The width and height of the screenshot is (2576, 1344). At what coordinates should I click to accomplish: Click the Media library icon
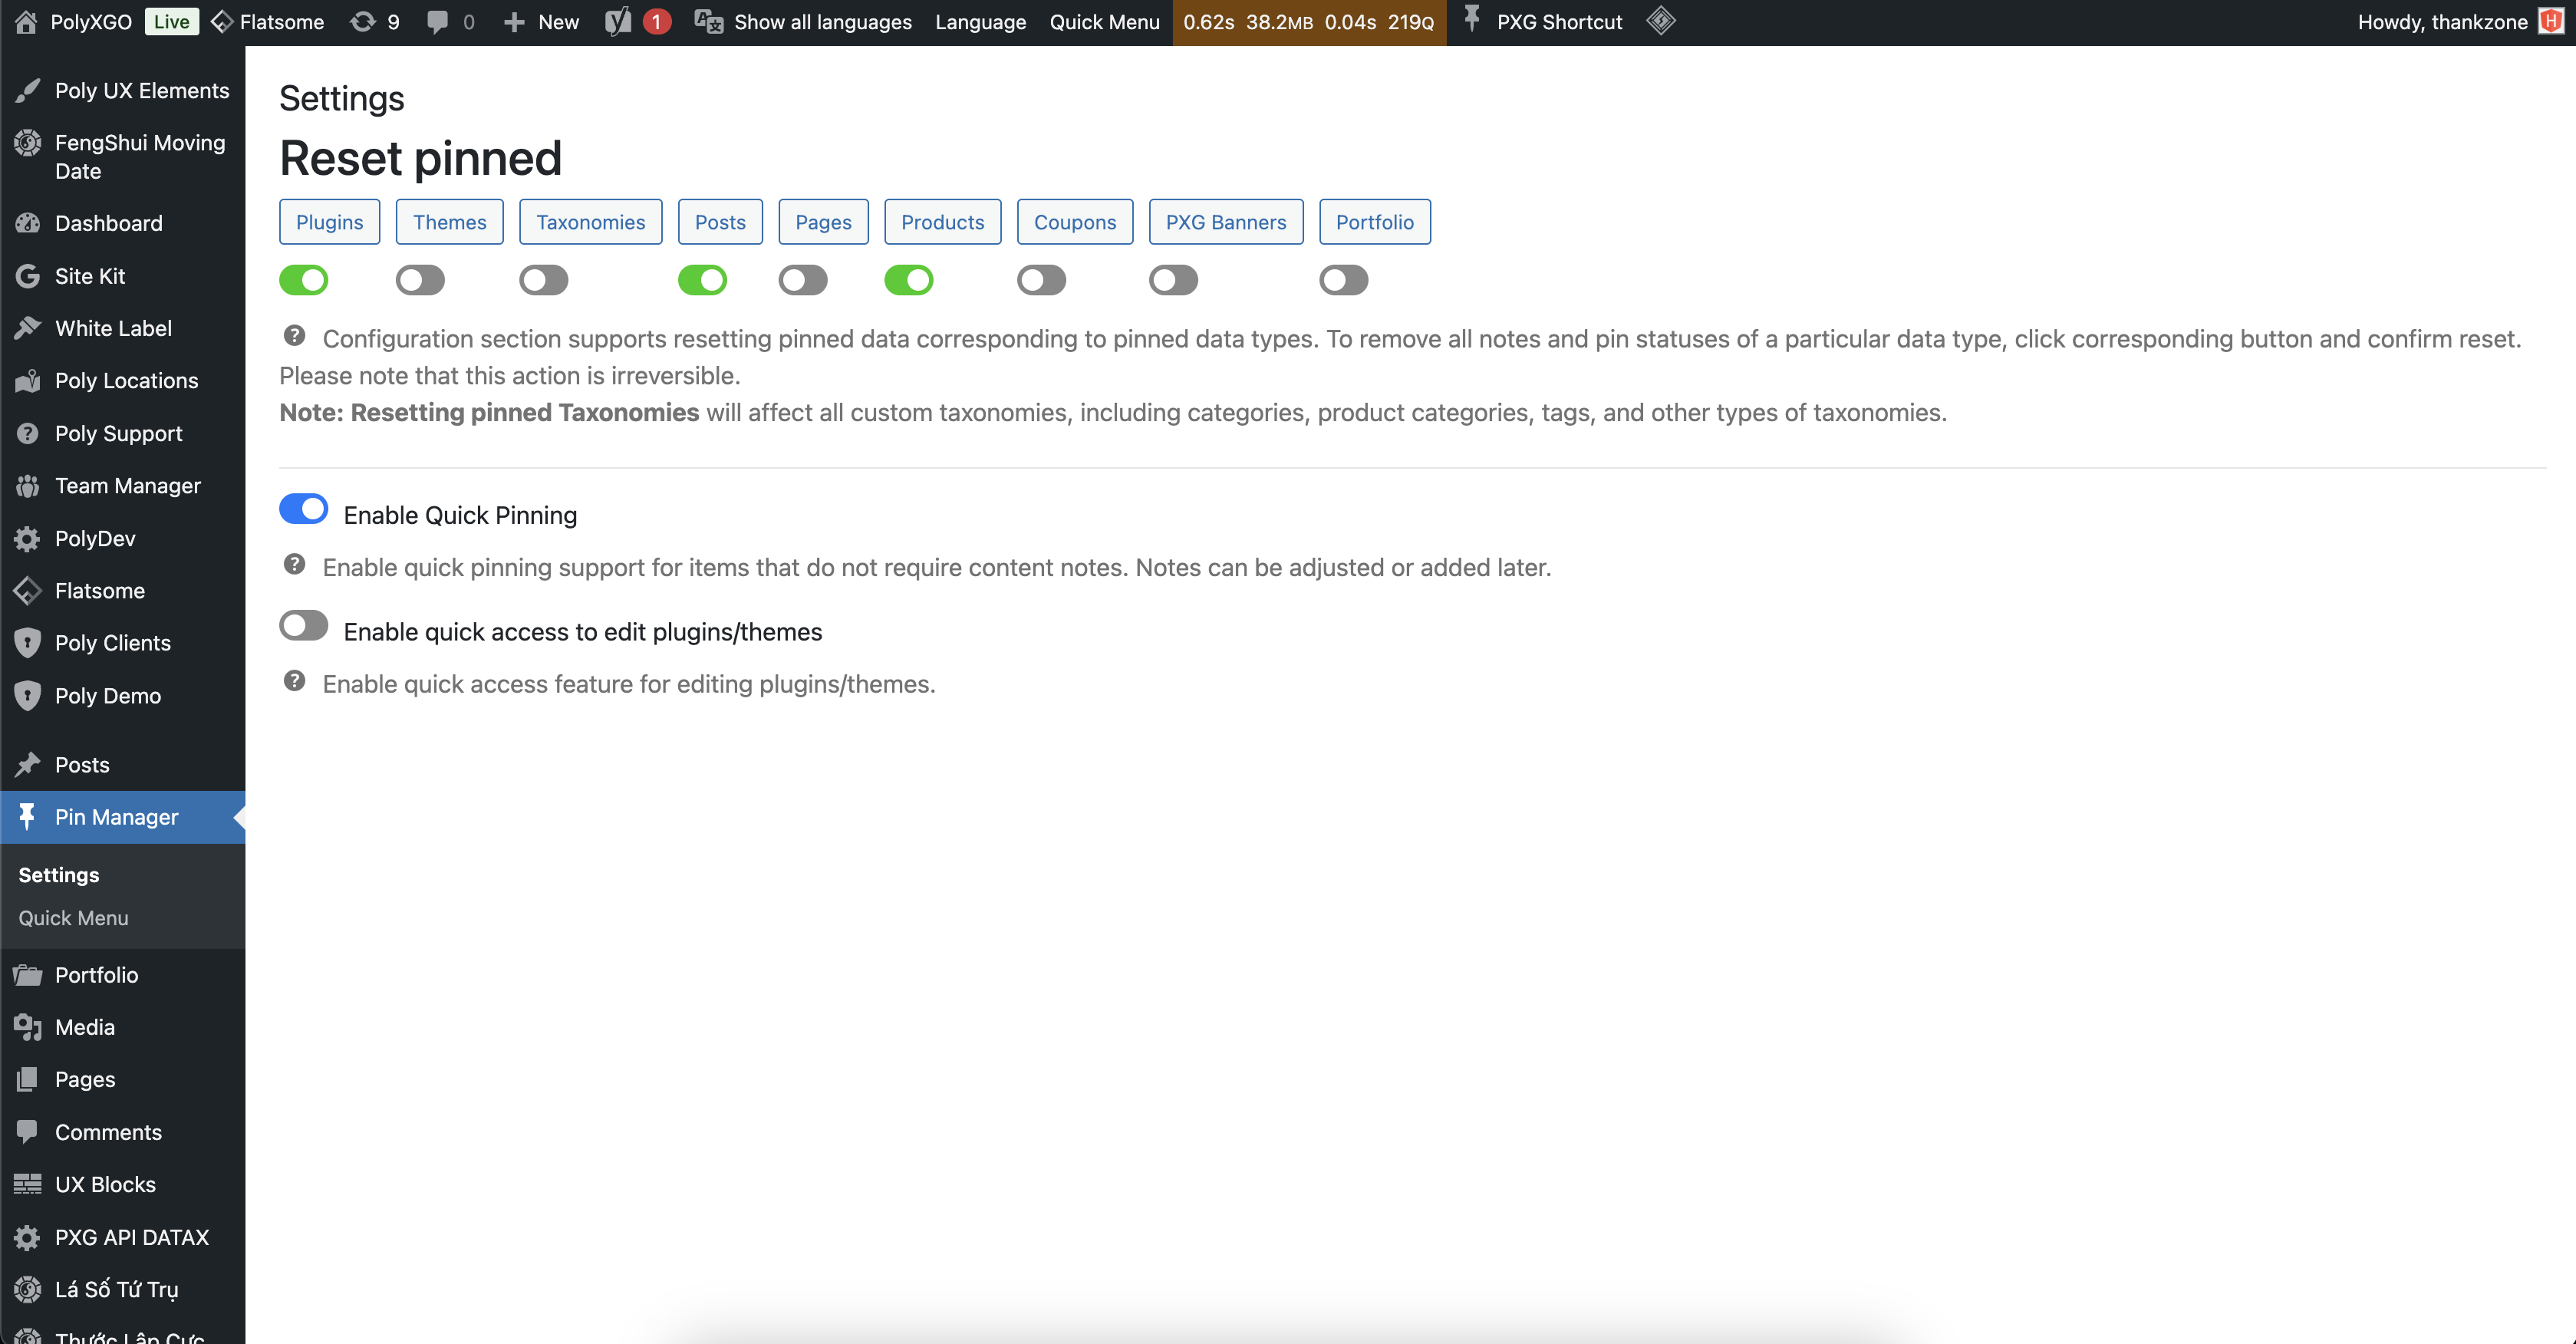pyautogui.click(x=28, y=1027)
